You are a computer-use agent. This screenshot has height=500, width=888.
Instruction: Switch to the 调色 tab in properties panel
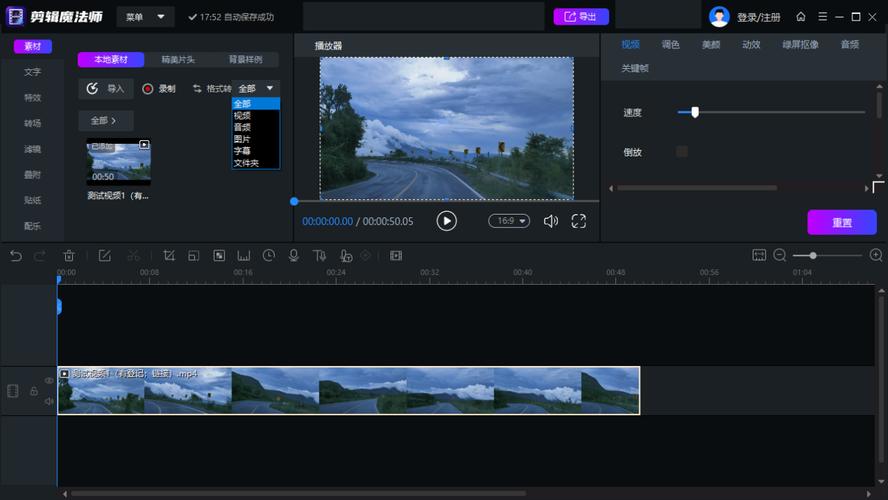click(671, 45)
